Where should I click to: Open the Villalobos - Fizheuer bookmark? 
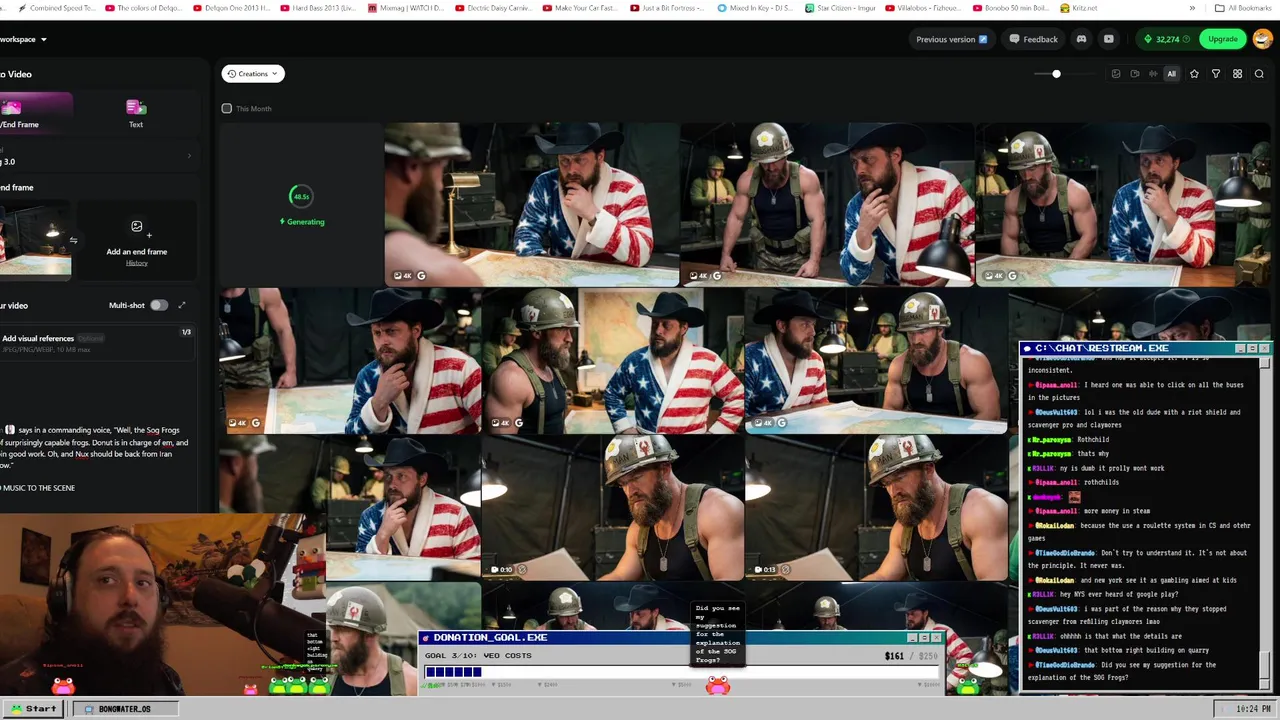click(923, 8)
